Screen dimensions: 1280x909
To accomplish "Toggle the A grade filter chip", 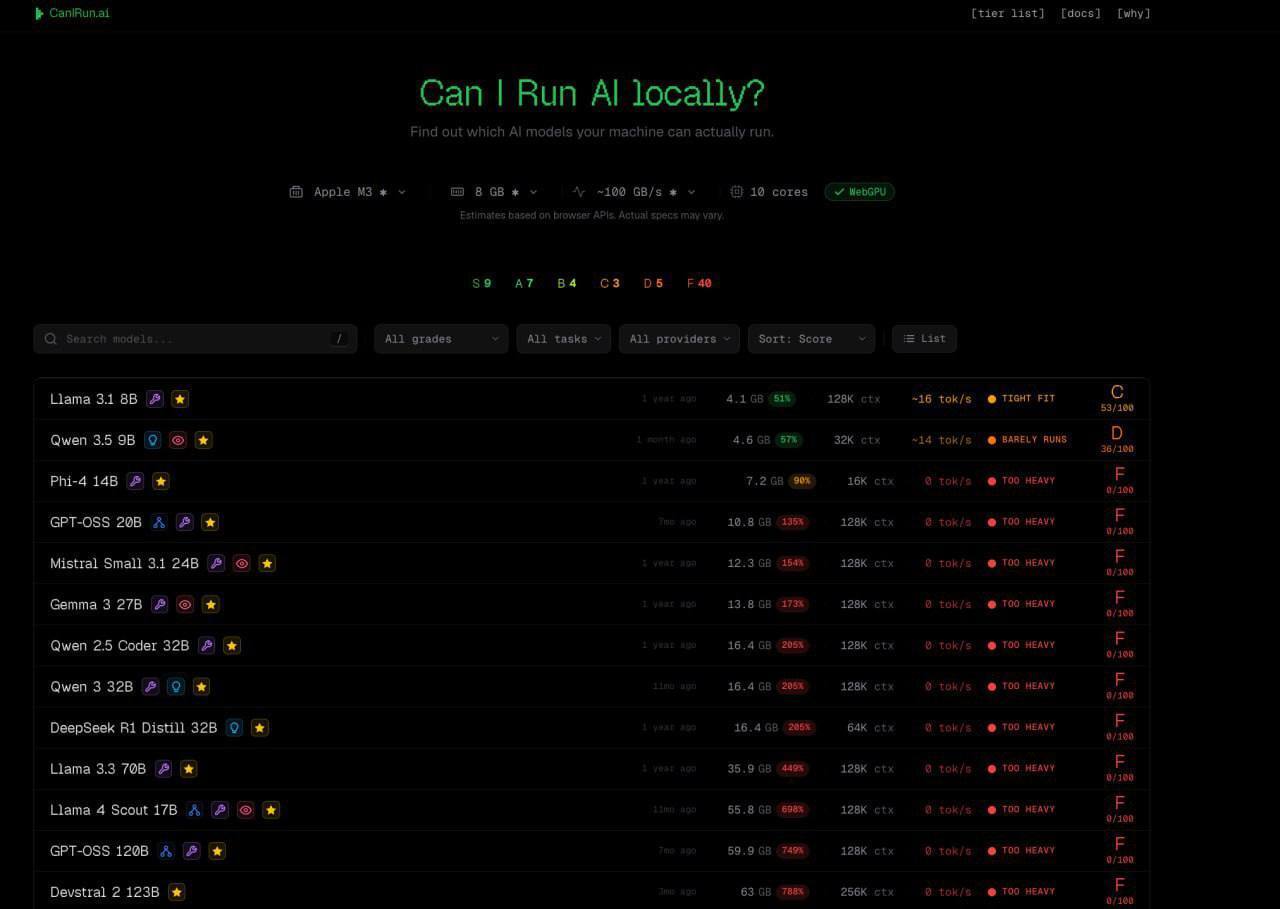I will pyautogui.click(x=524, y=283).
